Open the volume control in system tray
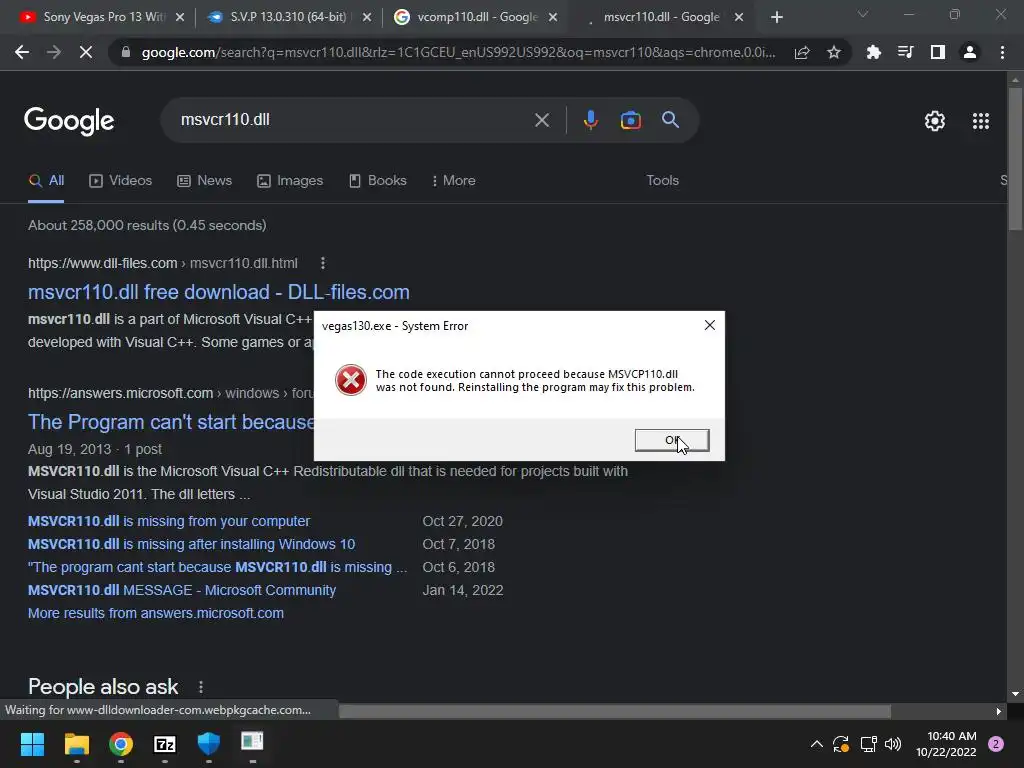The height and width of the screenshot is (768, 1024). coord(893,744)
